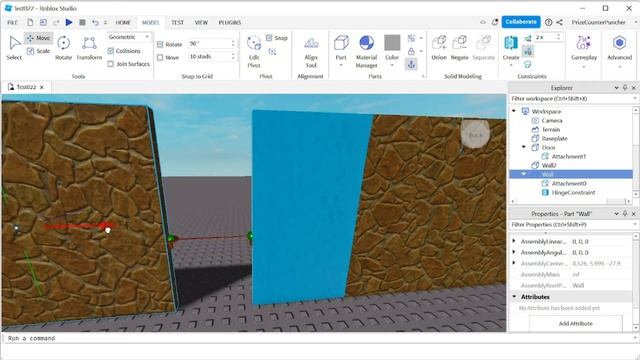Close the Test022 document tab
Image resolution: width=640 pixels, height=360 pixels.
tap(42, 87)
